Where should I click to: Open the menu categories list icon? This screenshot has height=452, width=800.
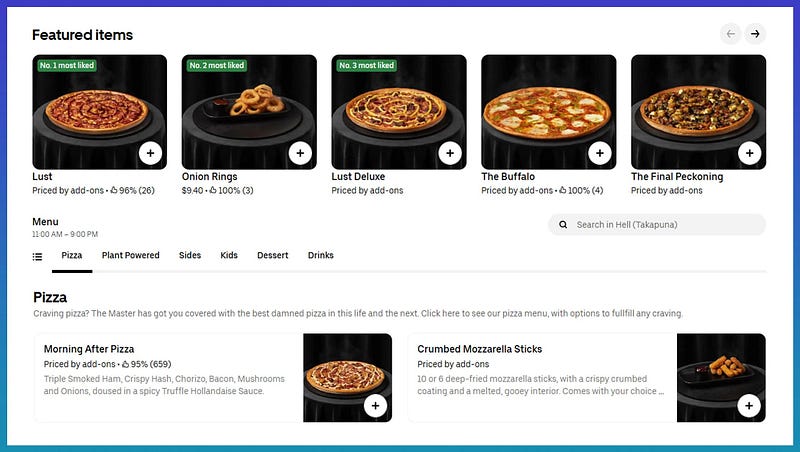pos(37,256)
